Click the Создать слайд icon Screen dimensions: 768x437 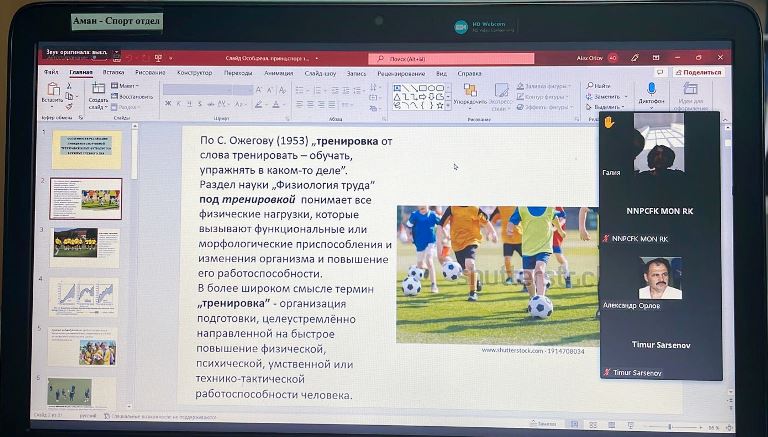tap(98, 88)
